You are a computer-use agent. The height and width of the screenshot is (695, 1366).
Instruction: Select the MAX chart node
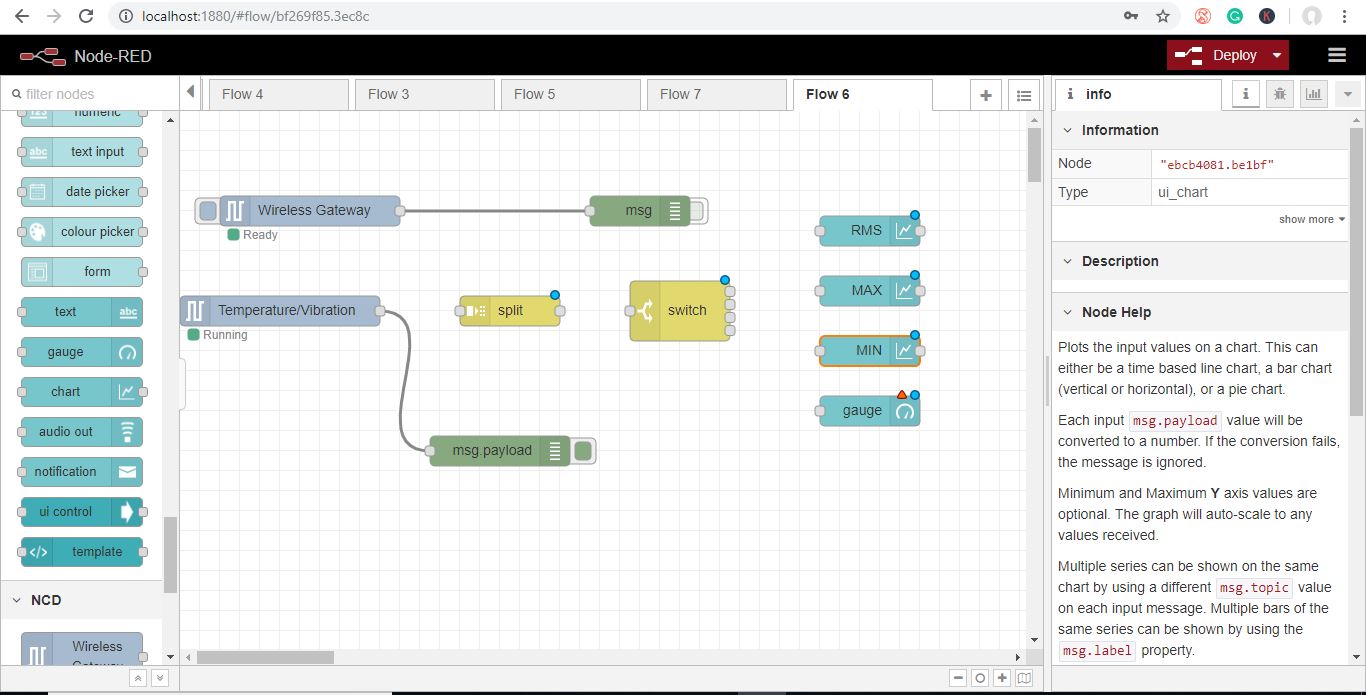pyautogui.click(x=870, y=291)
